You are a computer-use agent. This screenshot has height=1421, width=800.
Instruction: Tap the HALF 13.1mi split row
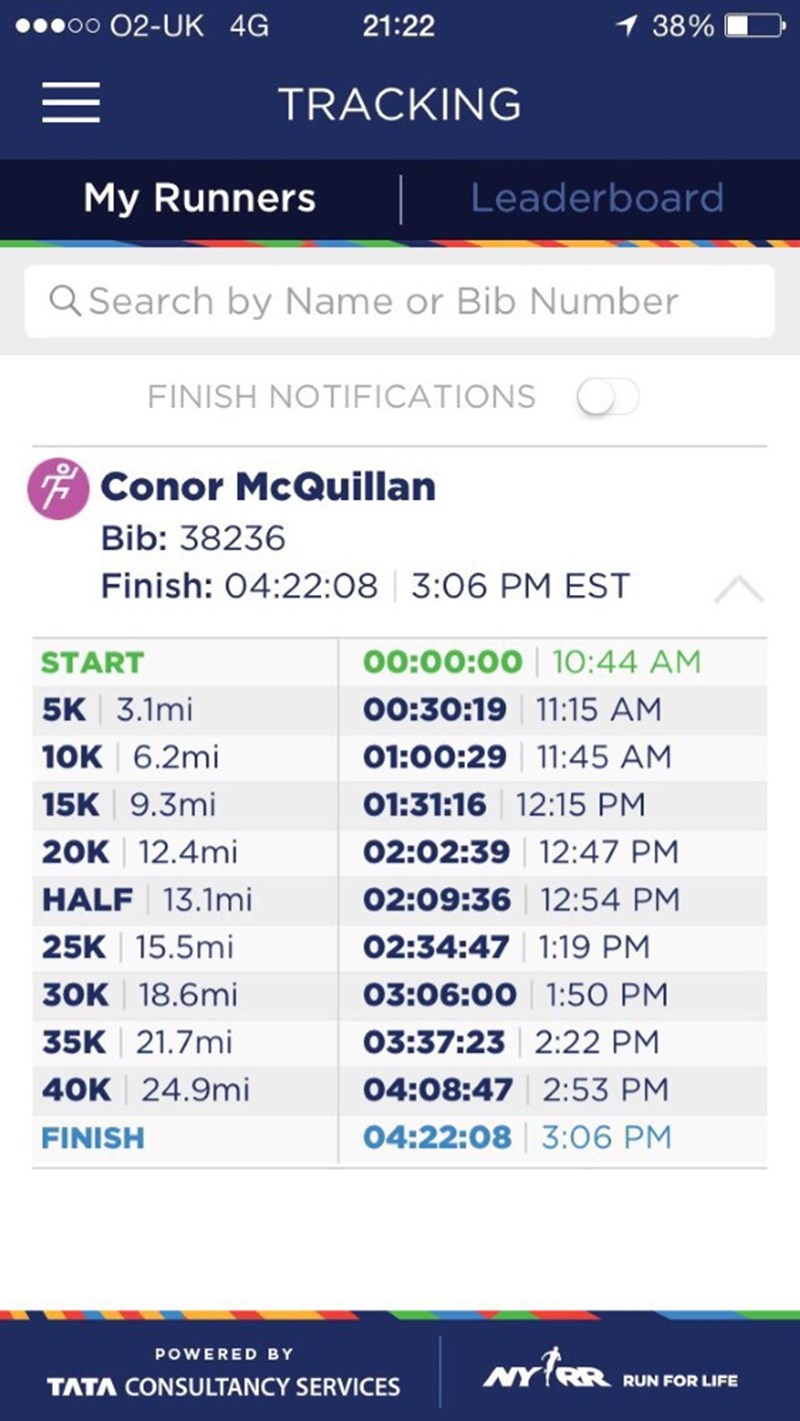(x=400, y=899)
